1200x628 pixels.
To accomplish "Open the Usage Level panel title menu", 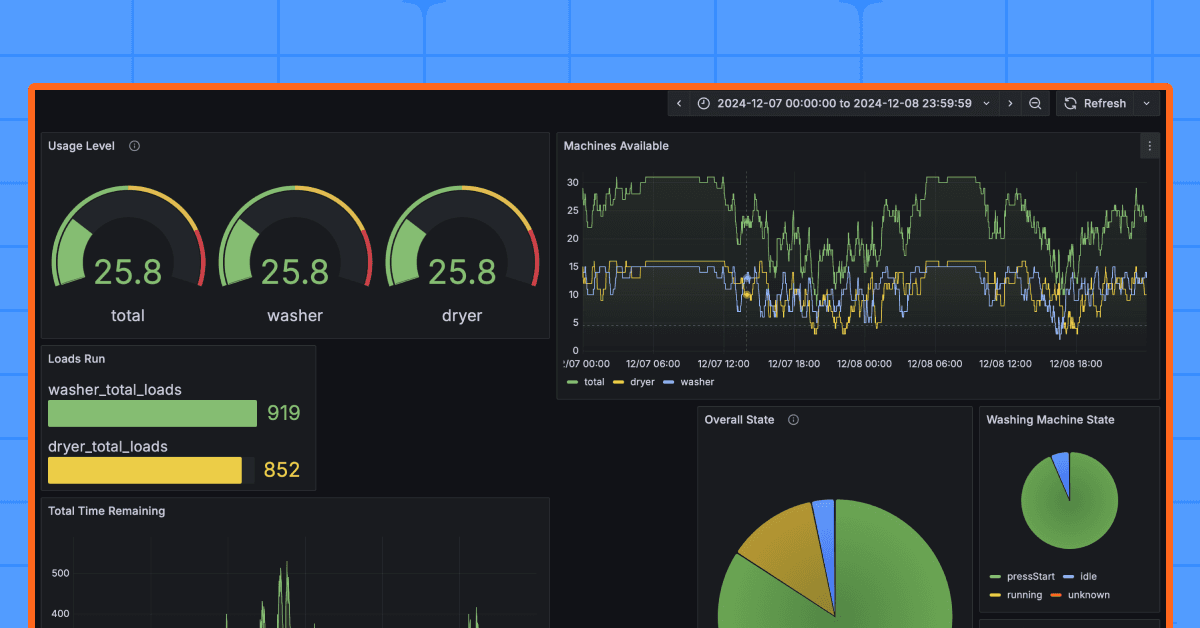I will pyautogui.click(x=81, y=145).
